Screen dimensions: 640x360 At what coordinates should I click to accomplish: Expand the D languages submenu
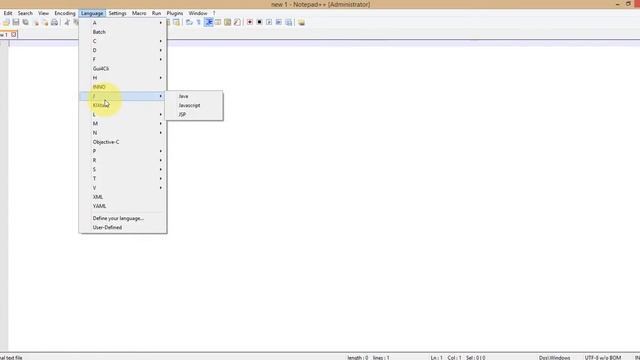click(123, 50)
